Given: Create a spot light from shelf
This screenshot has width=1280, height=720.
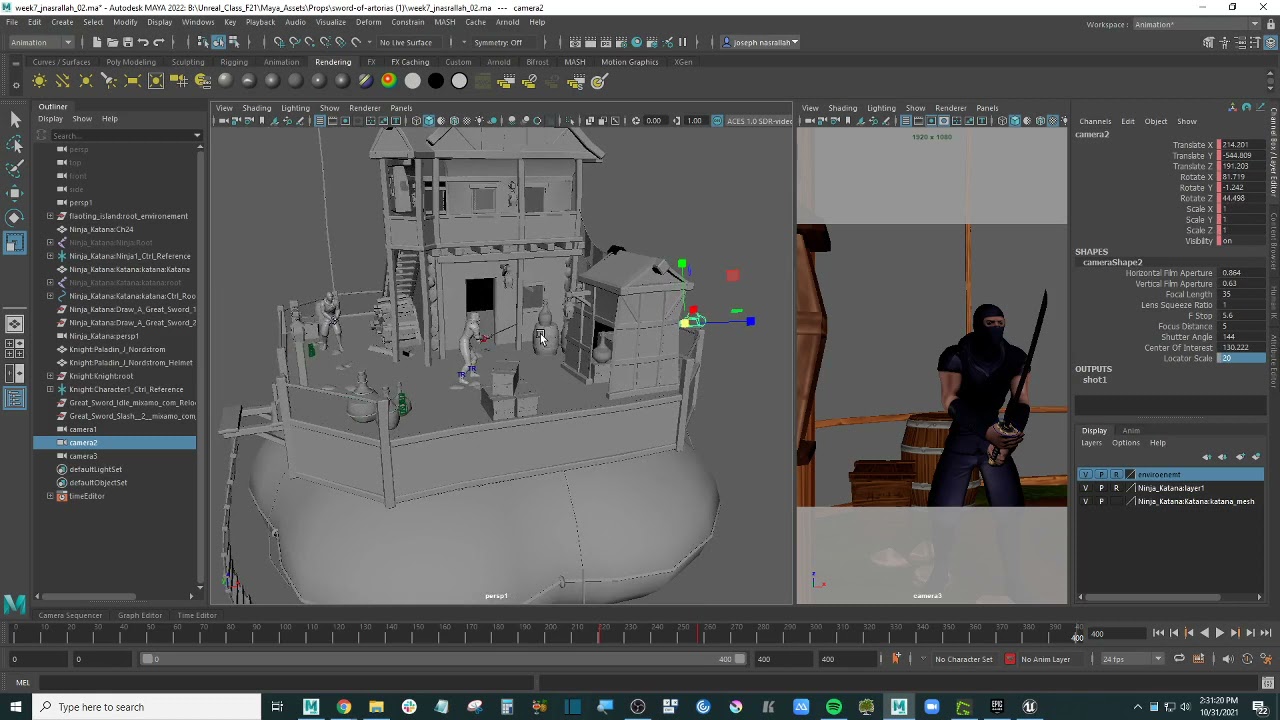Looking at the screenshot, I should pos(109,81).
